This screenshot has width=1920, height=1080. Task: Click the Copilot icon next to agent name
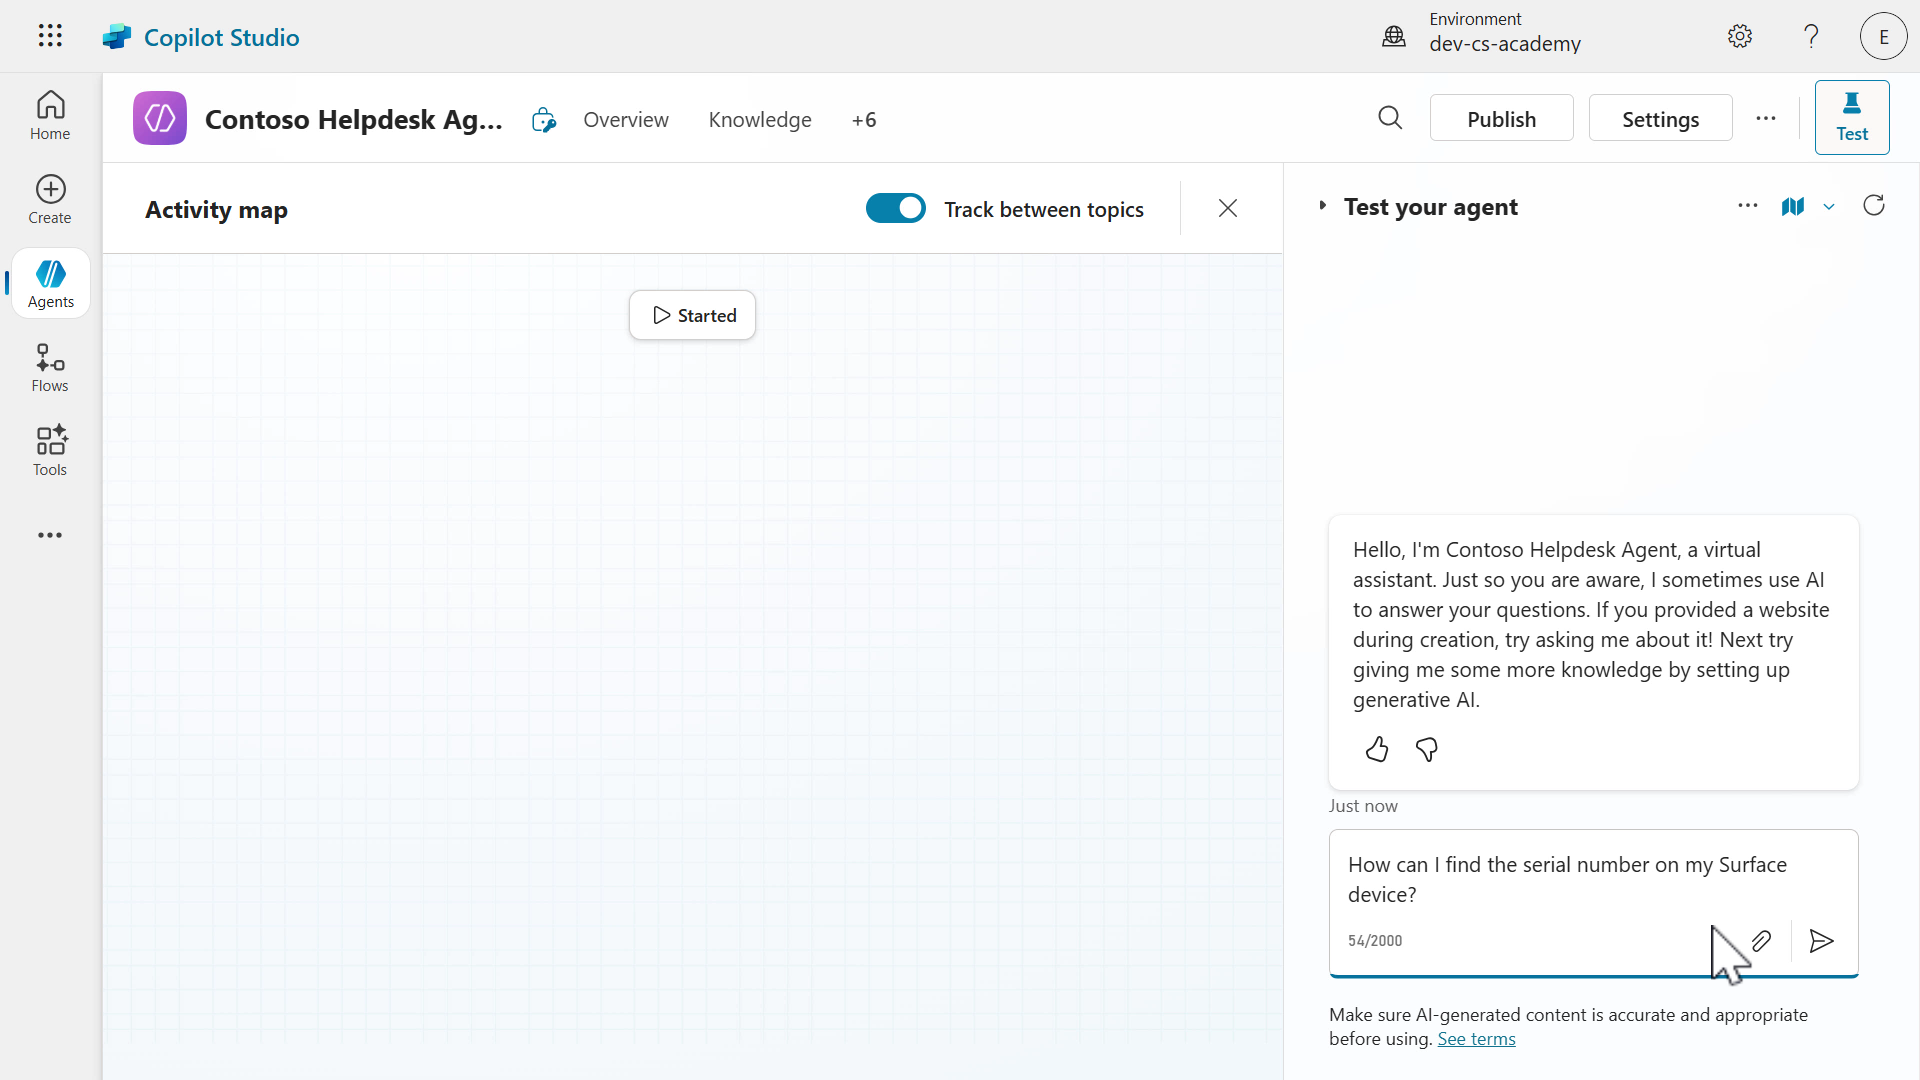click(x=543, y=118)
